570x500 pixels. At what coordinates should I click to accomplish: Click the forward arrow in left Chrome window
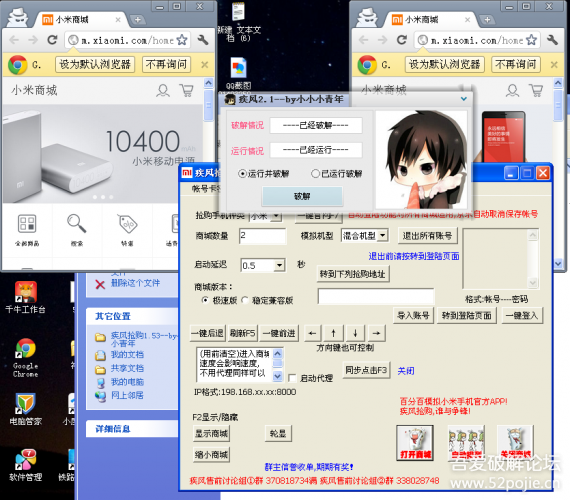point(33,40)
